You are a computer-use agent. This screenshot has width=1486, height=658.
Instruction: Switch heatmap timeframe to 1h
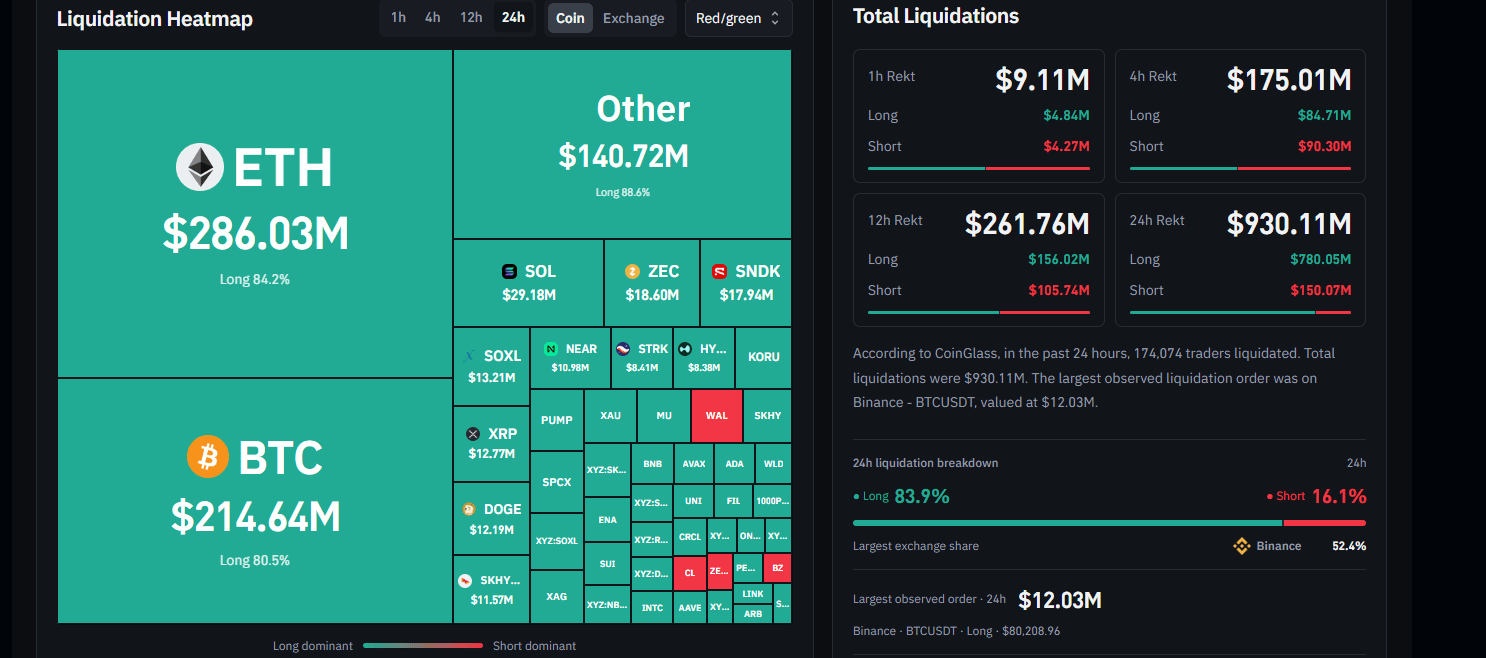click(x=399, y=17)
